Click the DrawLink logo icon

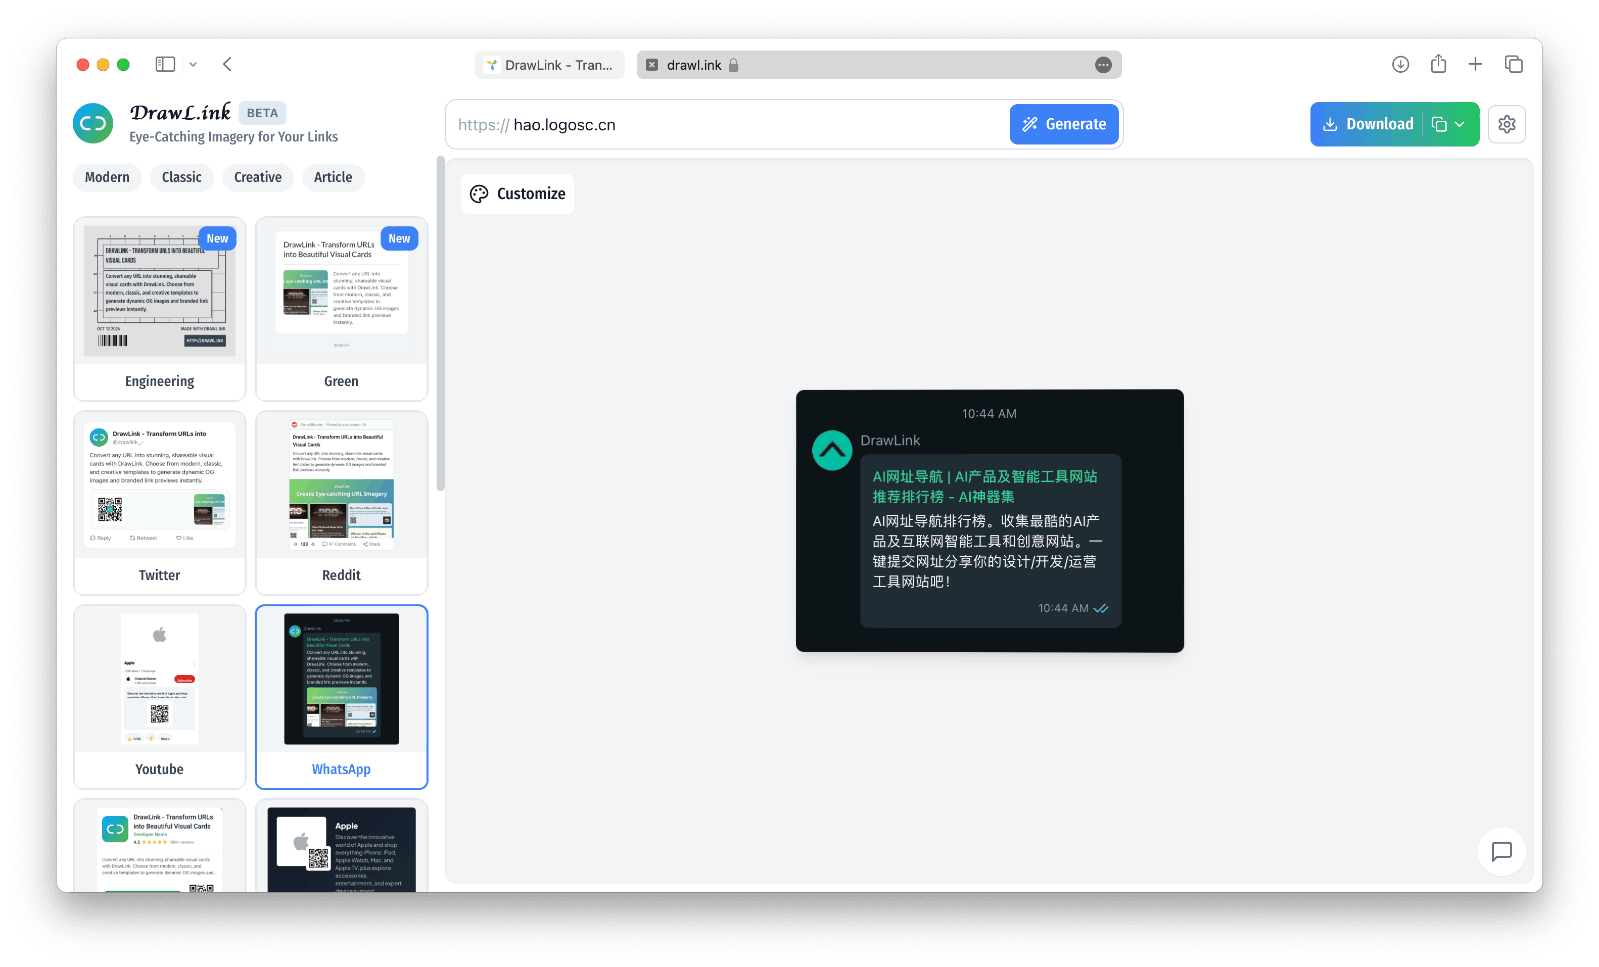click(x=93, y=124)
